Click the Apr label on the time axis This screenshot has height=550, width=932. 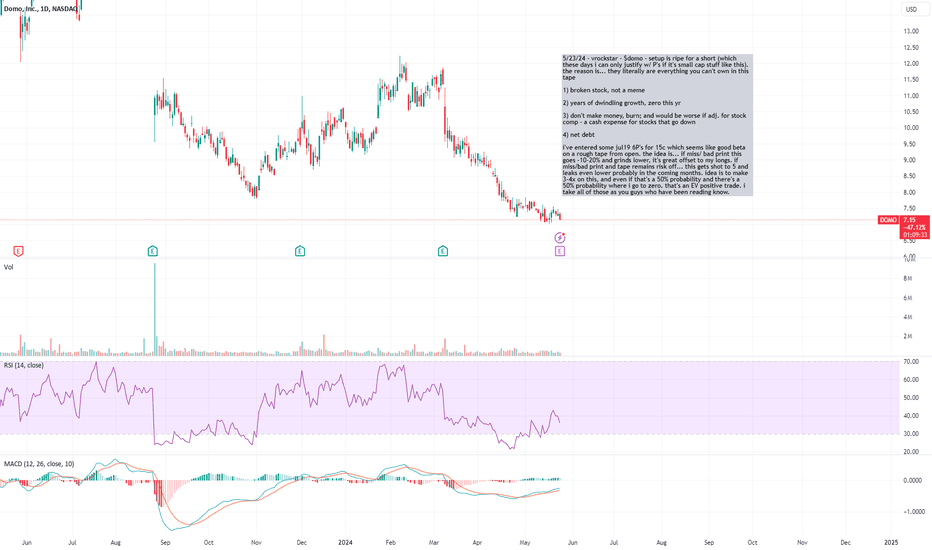pos(477,542)
